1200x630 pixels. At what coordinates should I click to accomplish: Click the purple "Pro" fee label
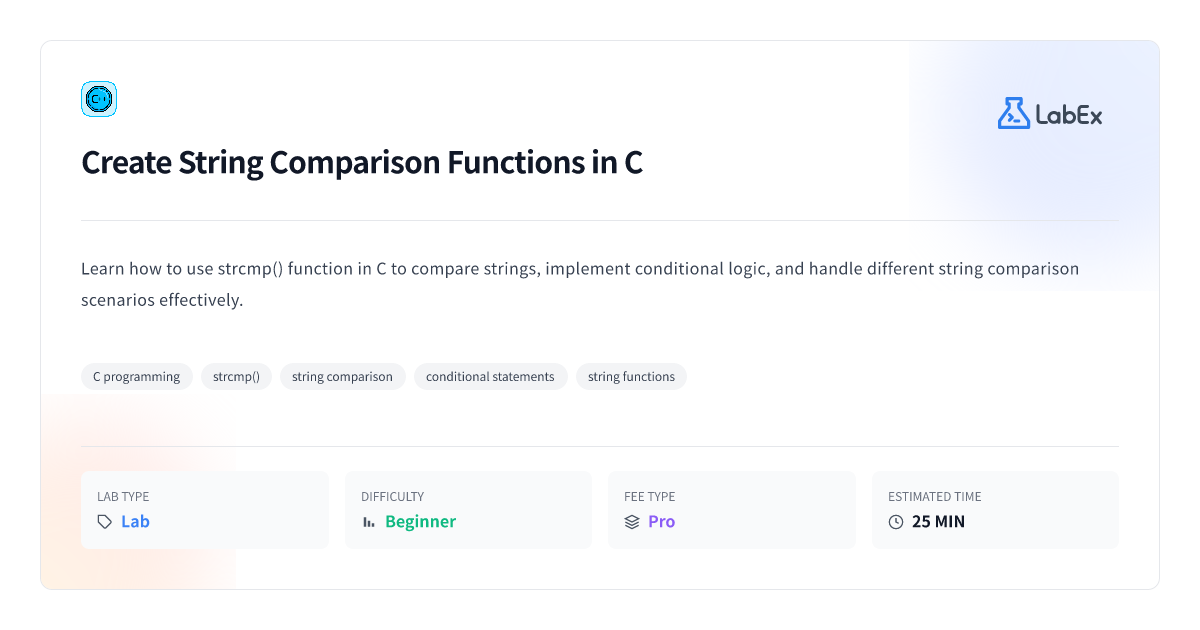point(661,522)
